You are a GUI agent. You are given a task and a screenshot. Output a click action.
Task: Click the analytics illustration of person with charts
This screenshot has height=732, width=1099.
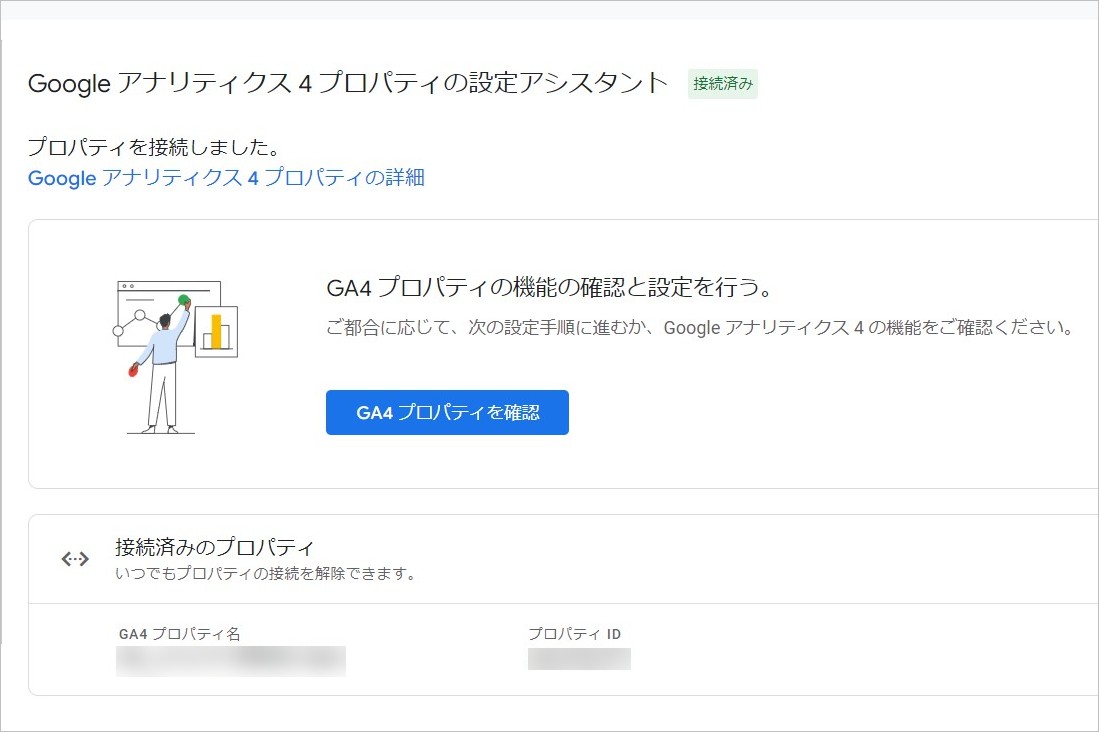pyautogui.click(x=175, y=356)
